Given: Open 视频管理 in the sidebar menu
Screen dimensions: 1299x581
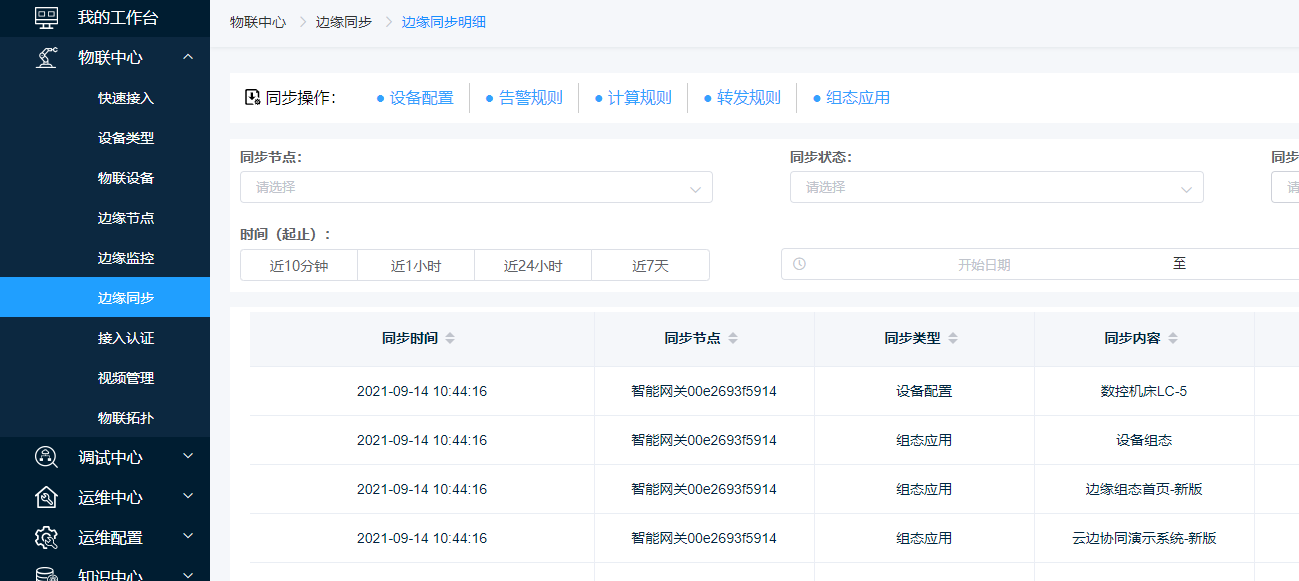Looking at the screenshot, I should click(126, 378).
